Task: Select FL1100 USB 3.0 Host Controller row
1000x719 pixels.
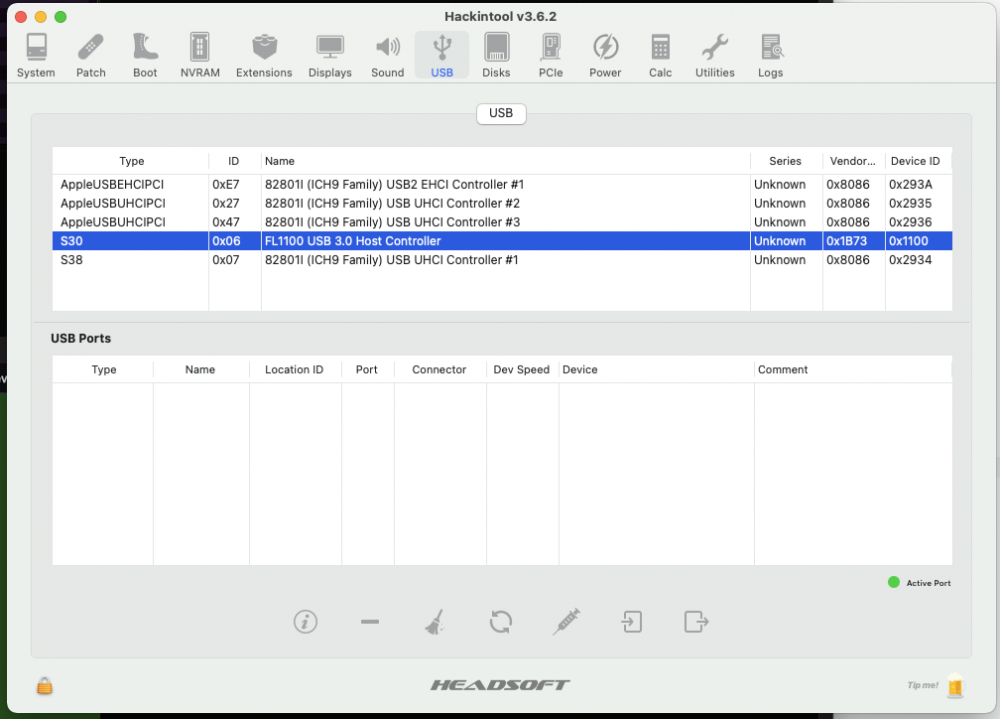Action: point(502,241)
